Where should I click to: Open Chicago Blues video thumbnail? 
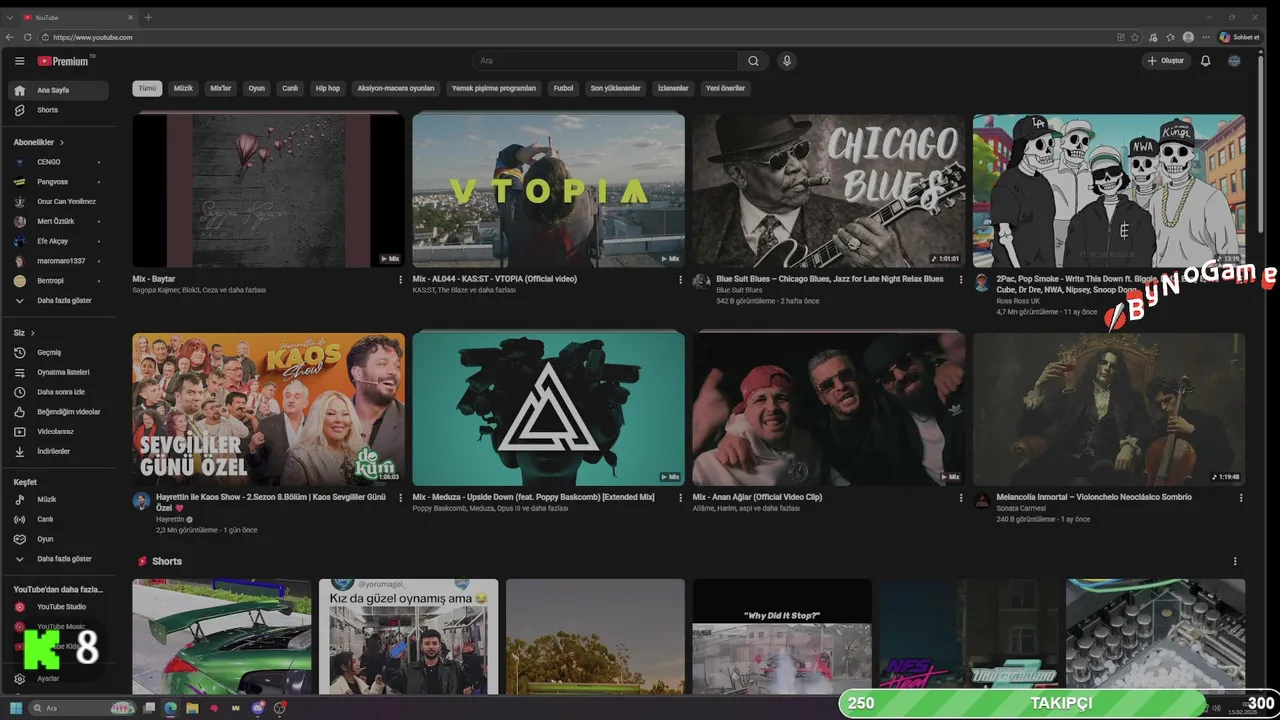click(828, 190)
